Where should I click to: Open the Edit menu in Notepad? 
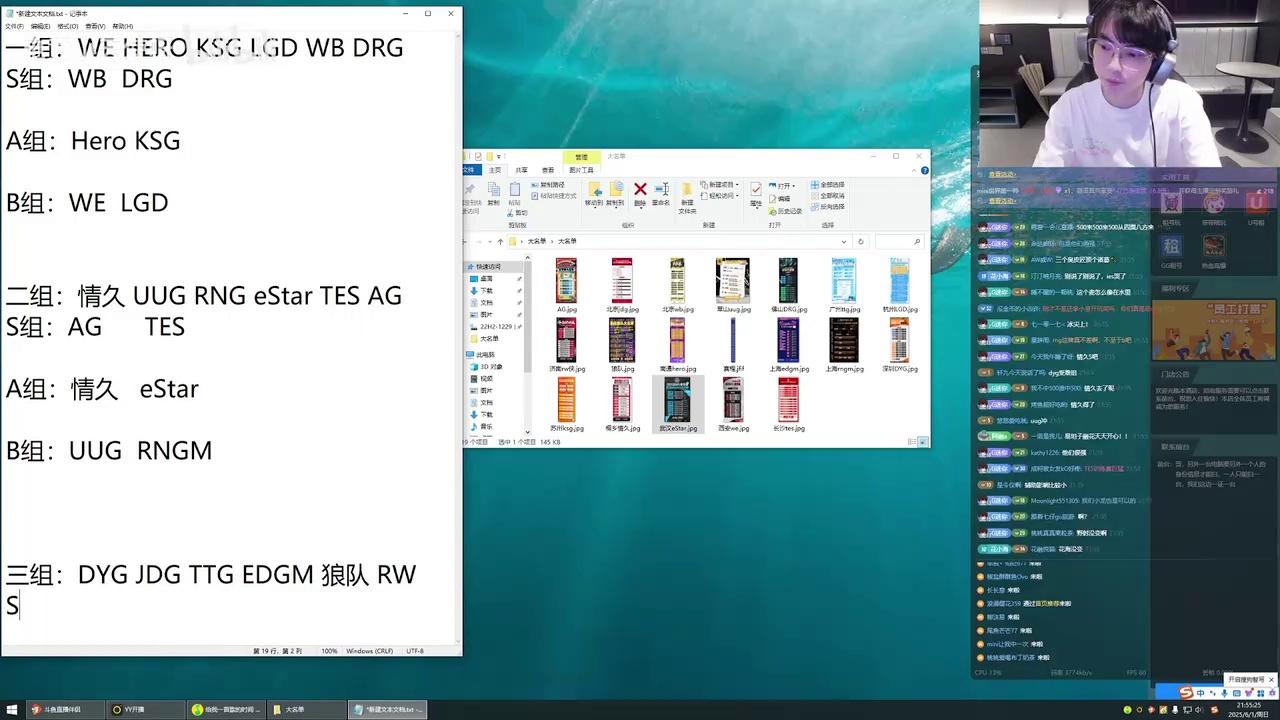[x=41, y=26]
